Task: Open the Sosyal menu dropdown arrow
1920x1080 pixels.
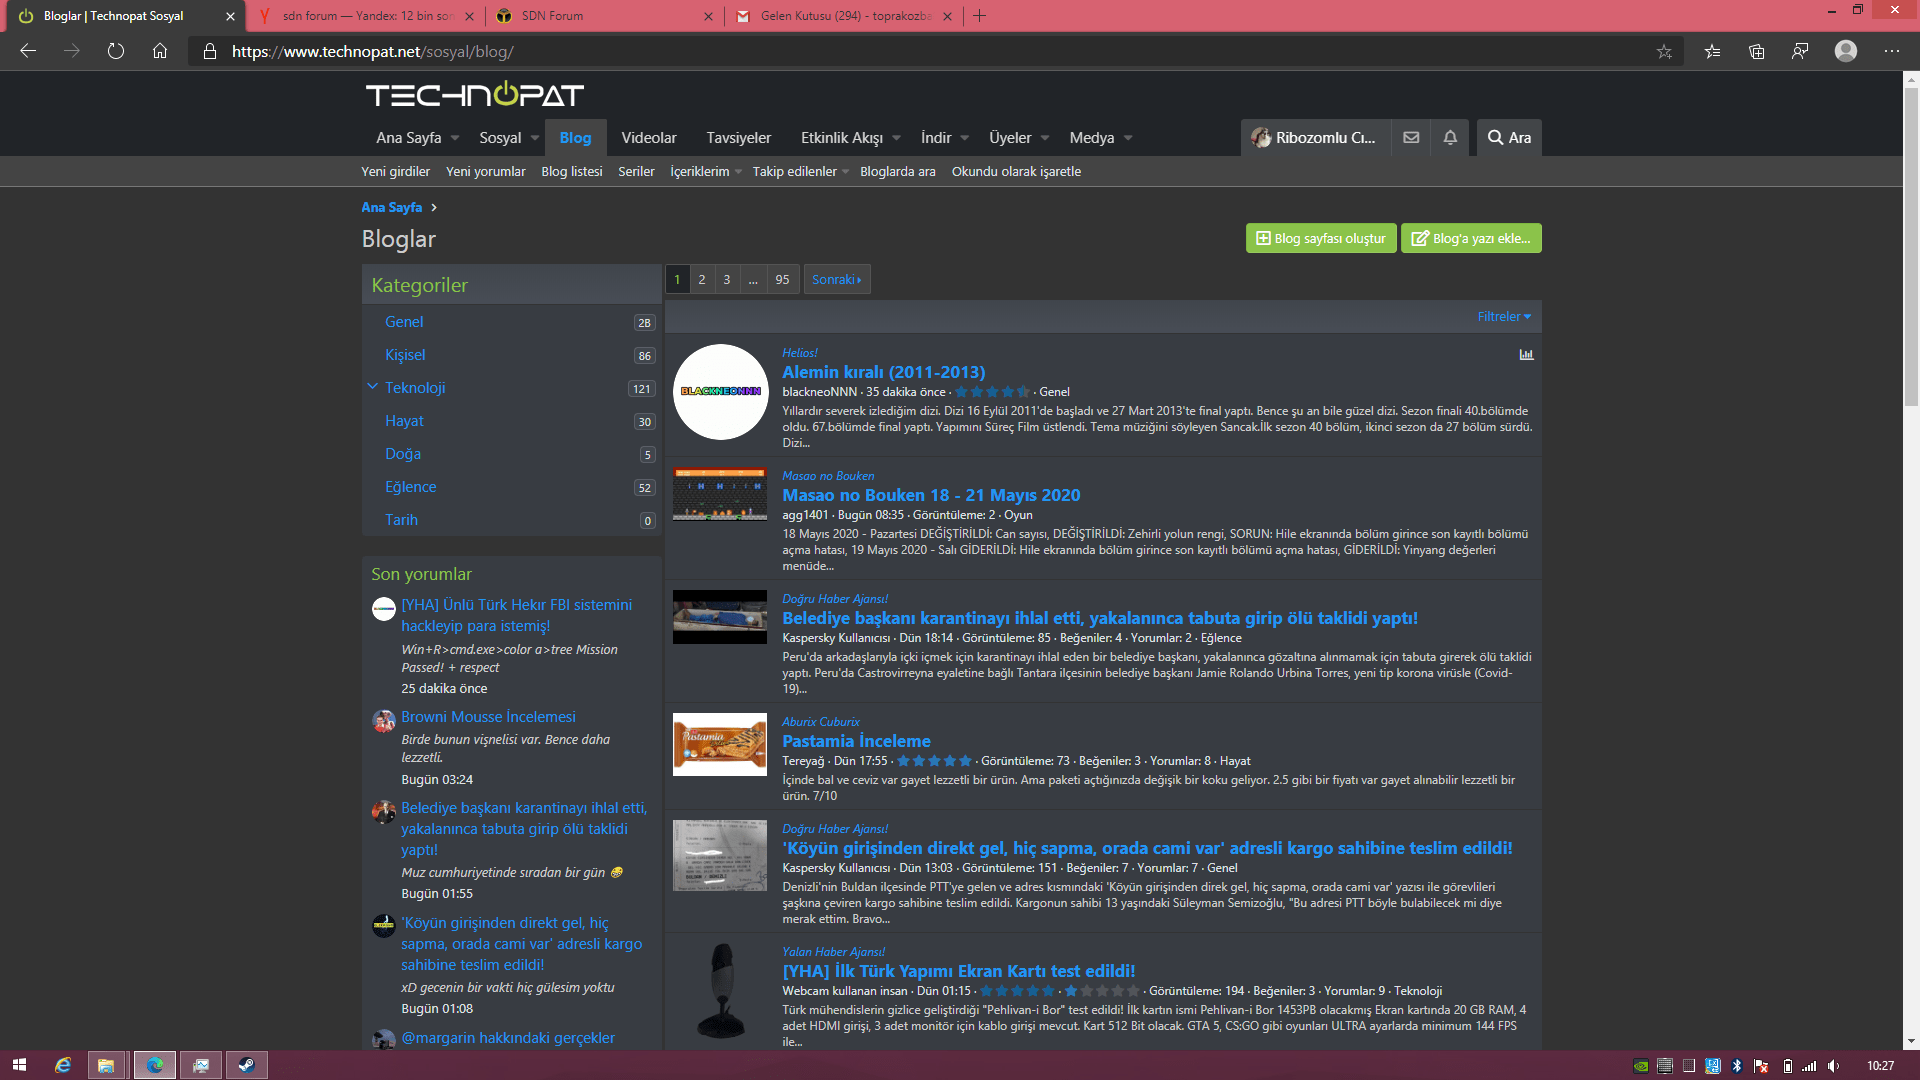Action: 535,138
